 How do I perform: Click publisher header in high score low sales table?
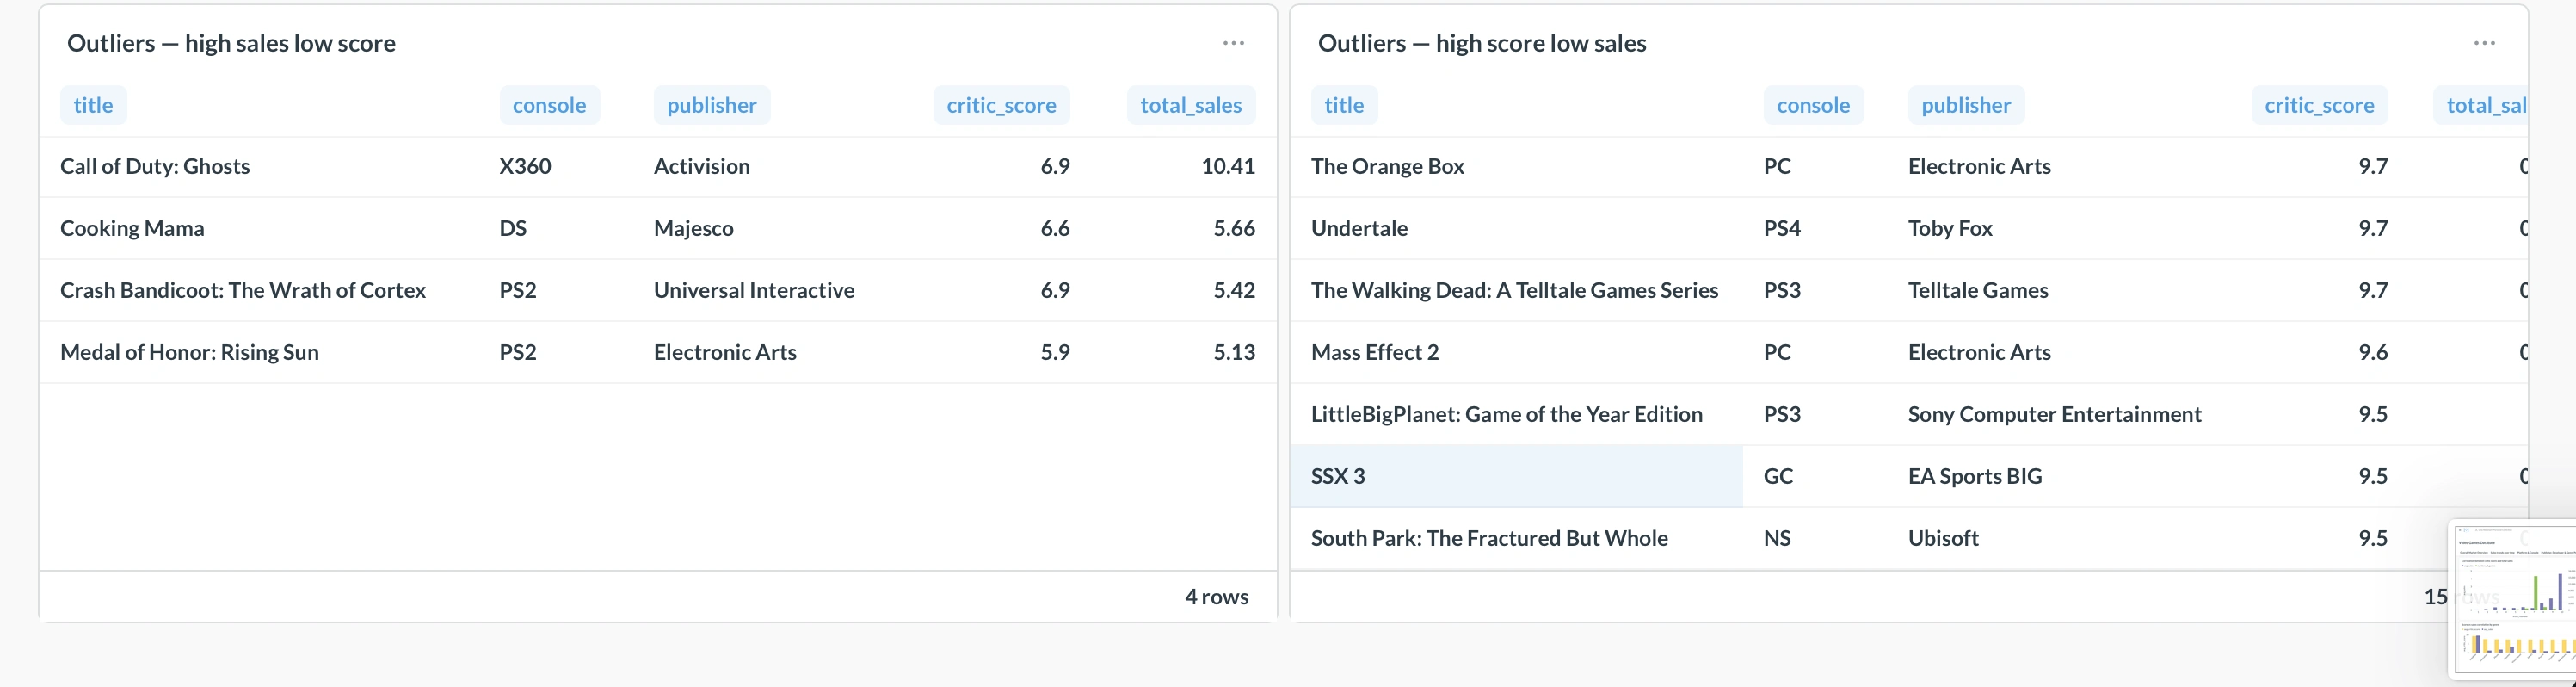(1965, 105)
